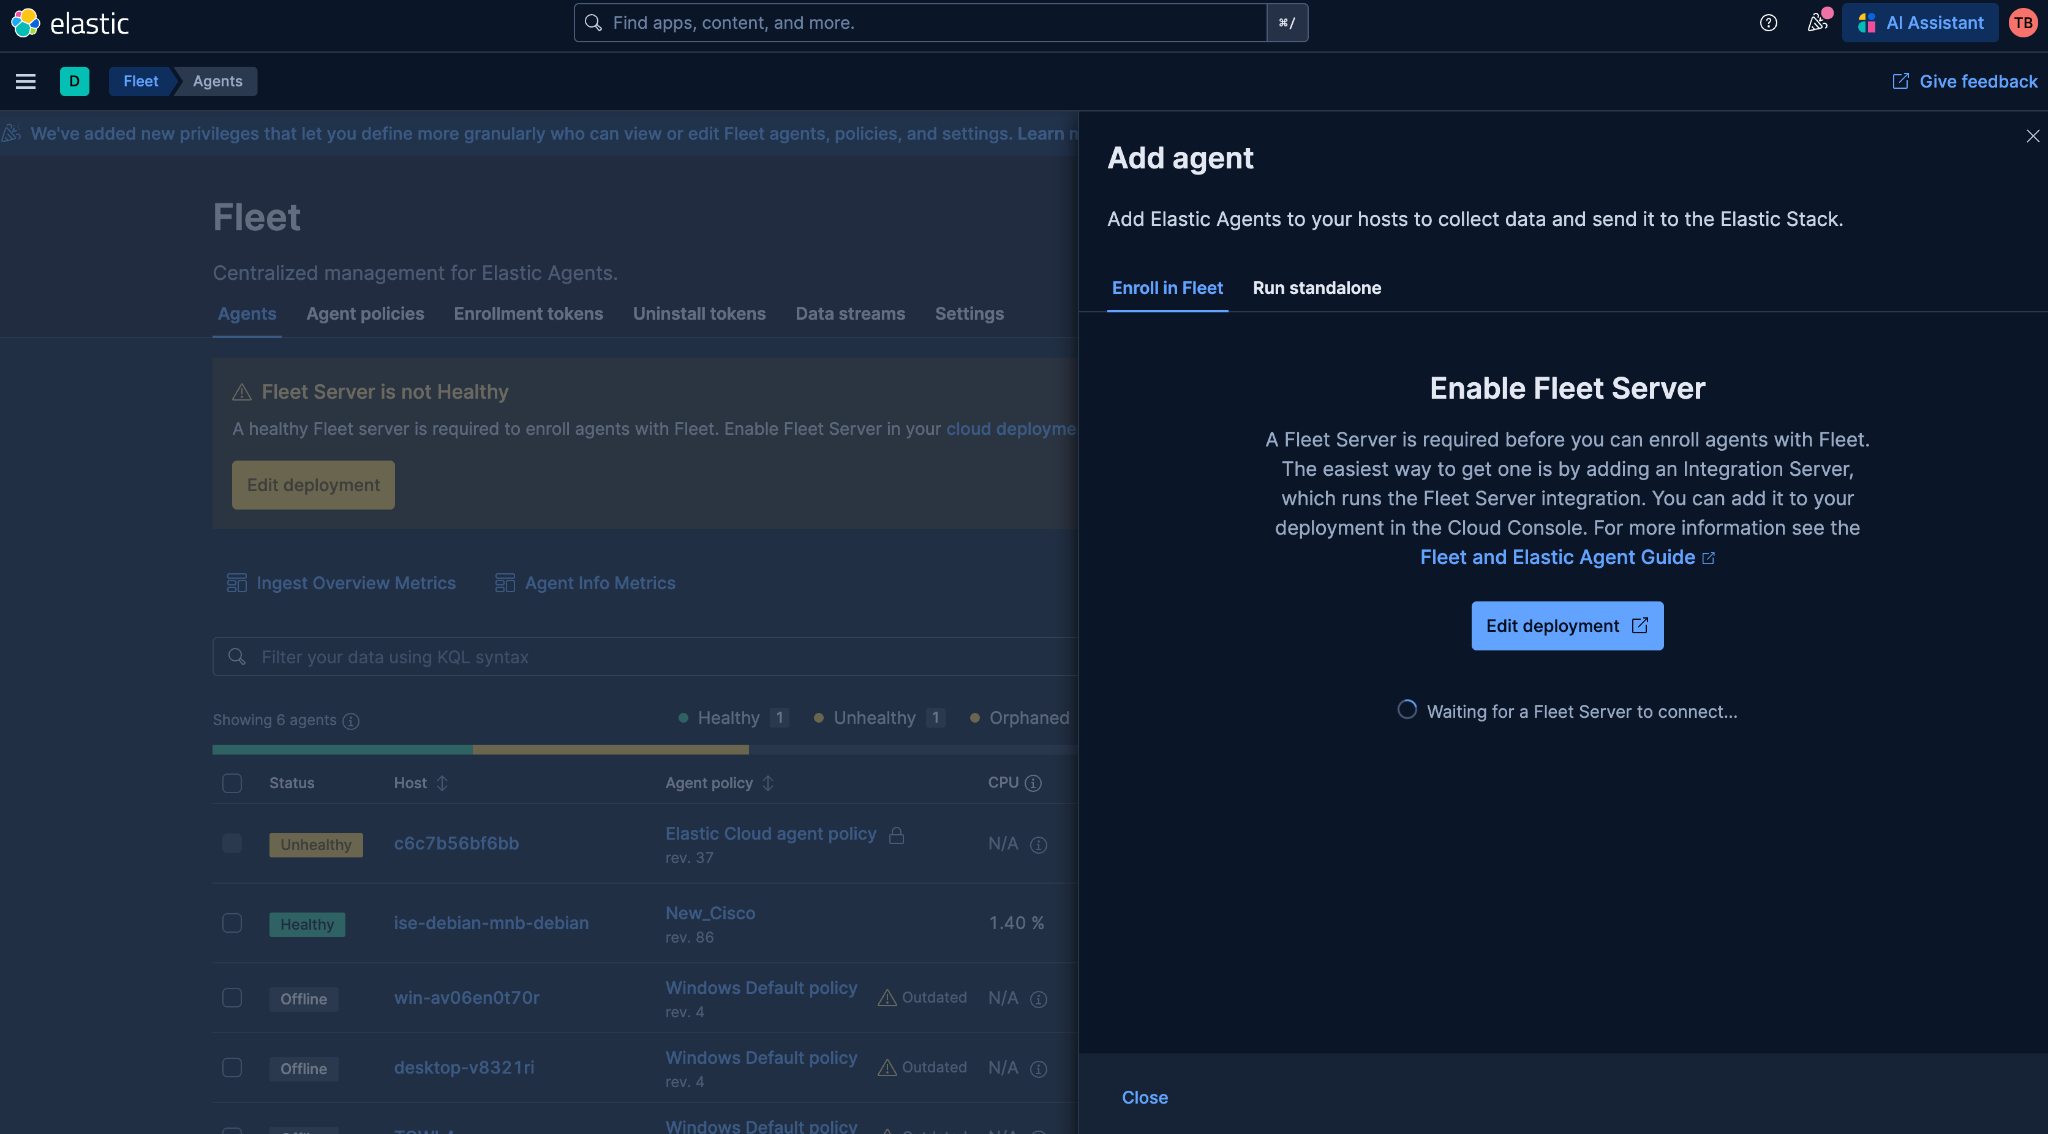Open the New_Cisco agent policy
The width and height of the screenshot is (2048, 1134).
(x=710, y=913)
